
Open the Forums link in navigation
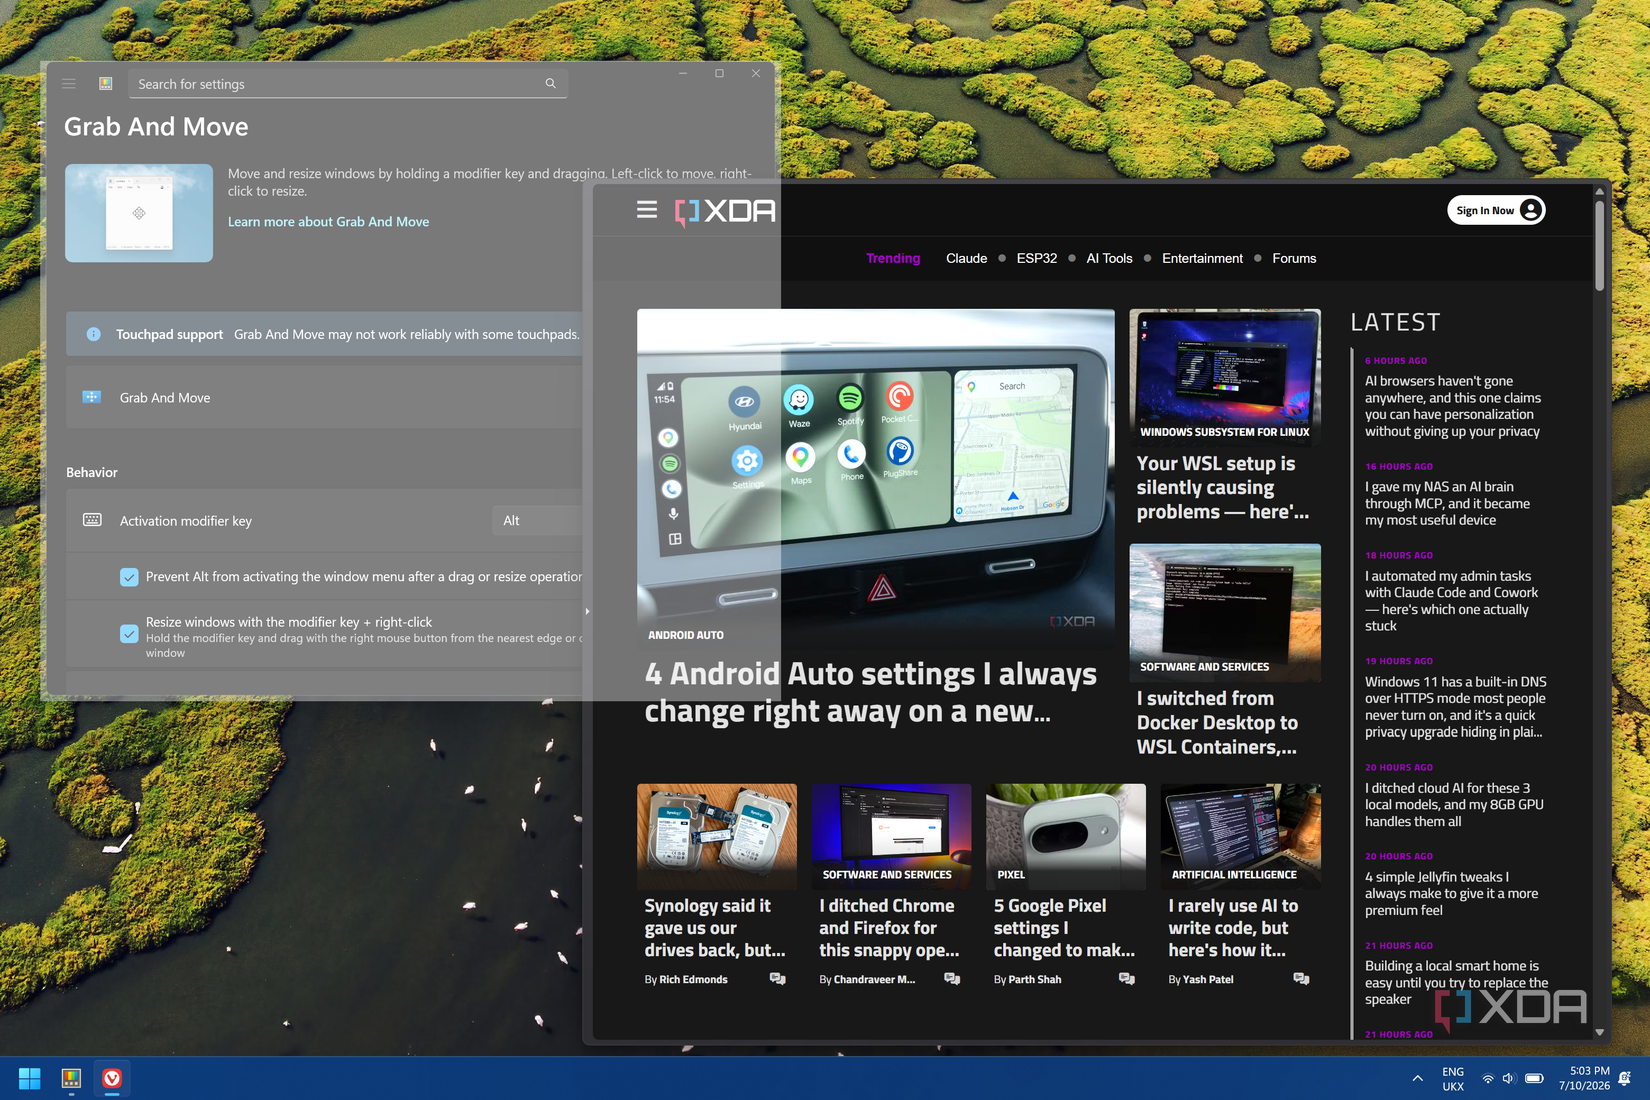pyautogui.click(x=1294, y=258)
